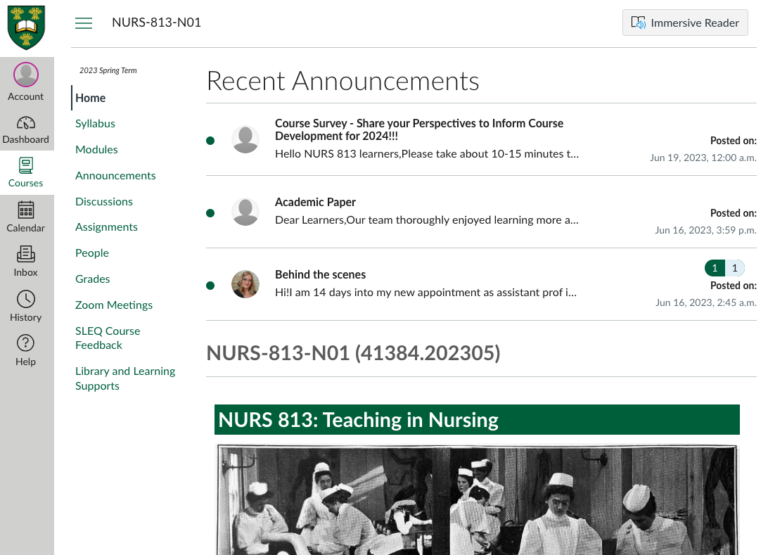Viewport: 768px width, 555px height.
Task: Go to Announcements in course navigation
Action: tap(115, 176)
